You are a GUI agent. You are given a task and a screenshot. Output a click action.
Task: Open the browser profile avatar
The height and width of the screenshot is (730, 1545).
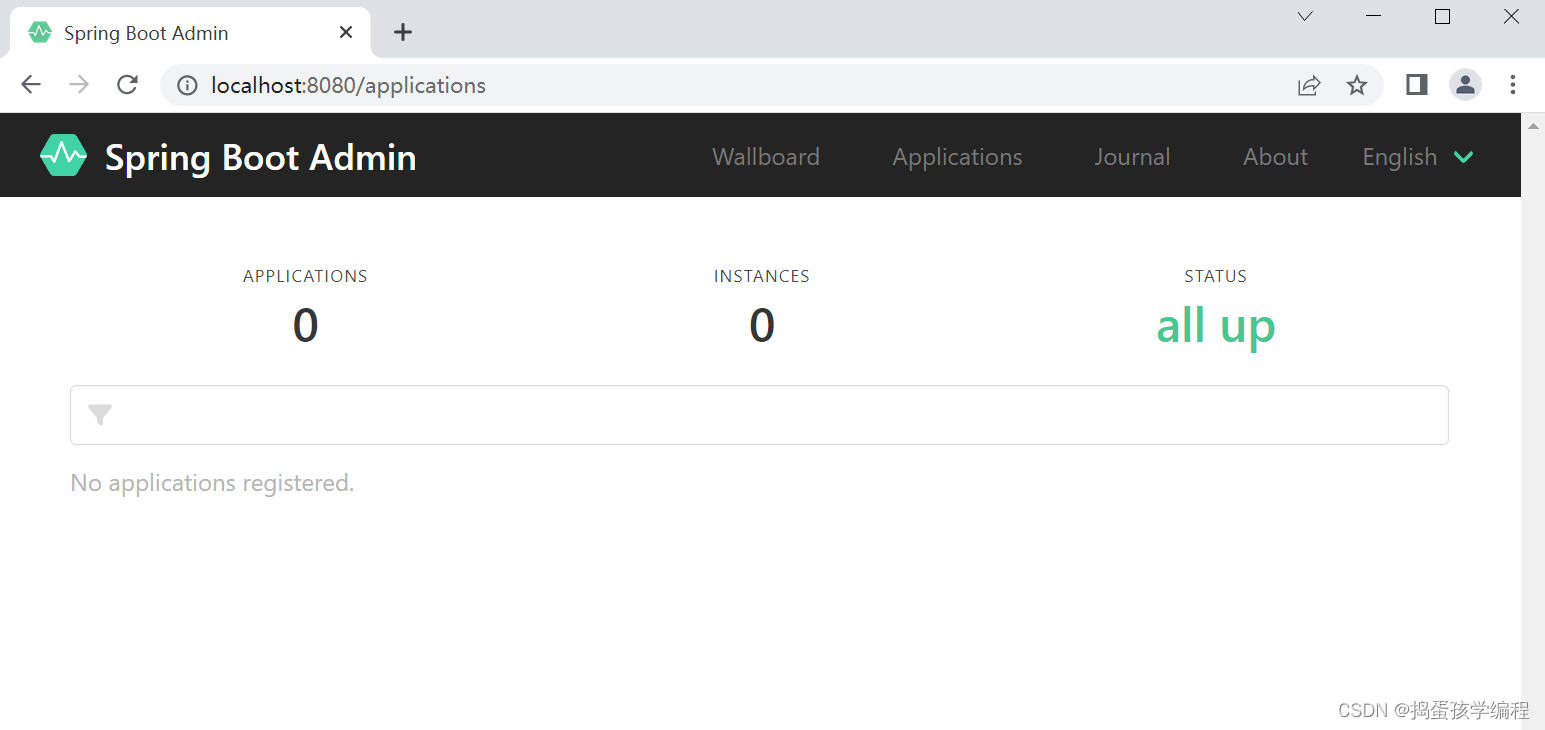[1465, 85]
